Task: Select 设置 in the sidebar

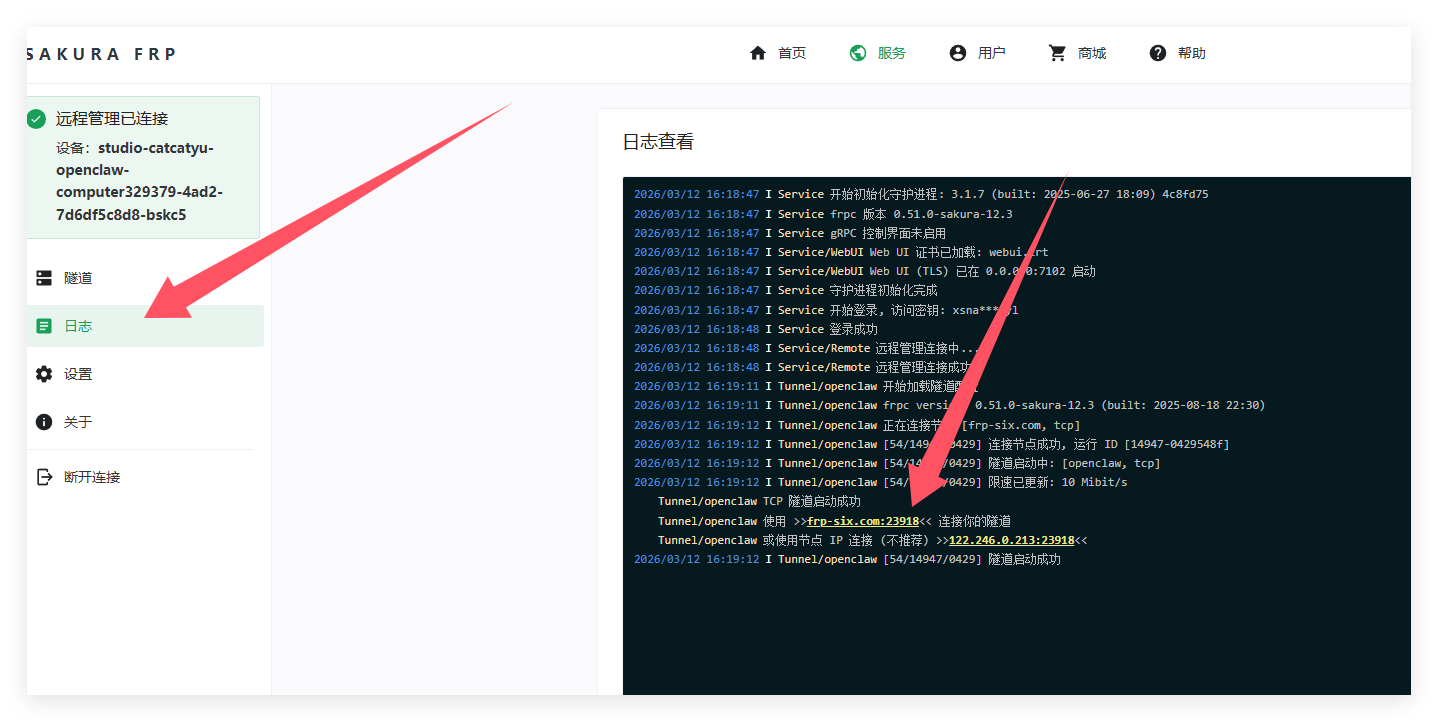Action: click(145, 374)
